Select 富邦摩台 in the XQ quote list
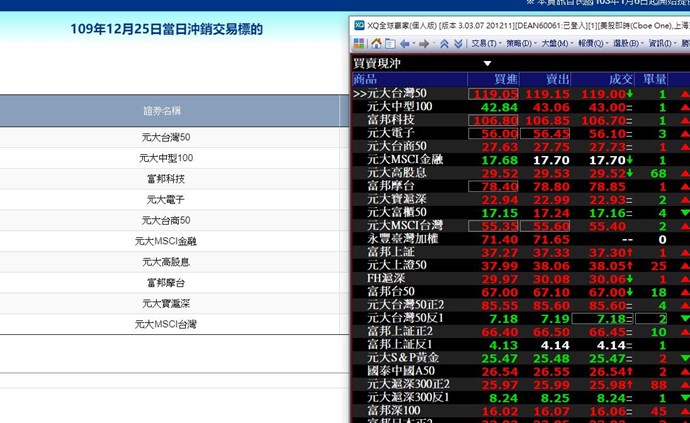This screenshot has height=423, width=690. 521,186
